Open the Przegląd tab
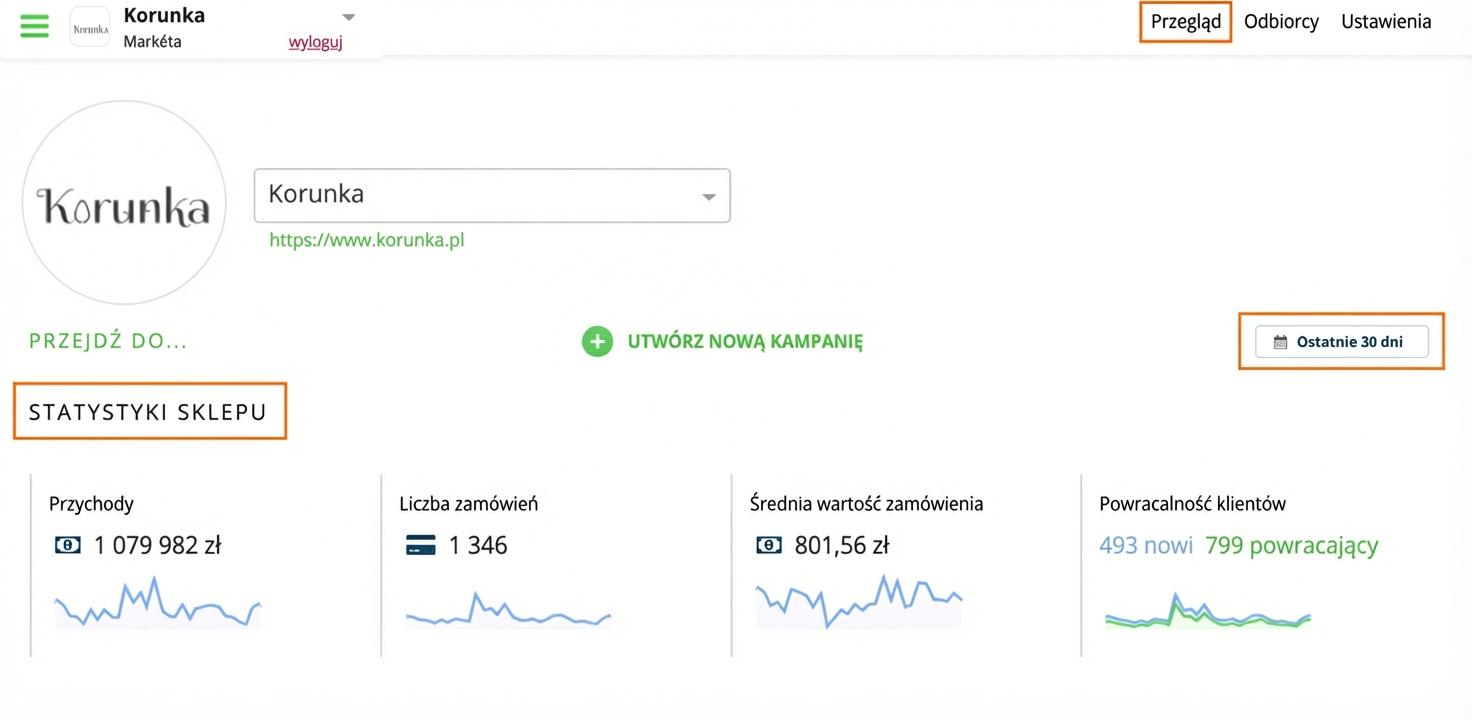 pos(1185,22)
